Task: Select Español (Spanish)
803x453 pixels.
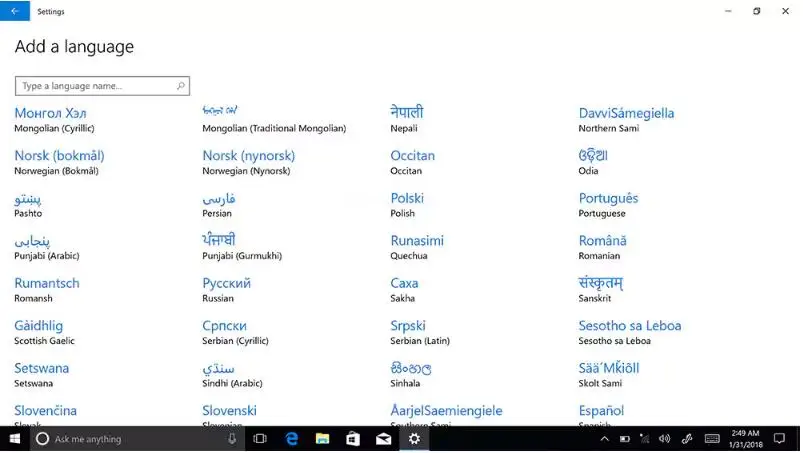Action: (x=601, y=415)
